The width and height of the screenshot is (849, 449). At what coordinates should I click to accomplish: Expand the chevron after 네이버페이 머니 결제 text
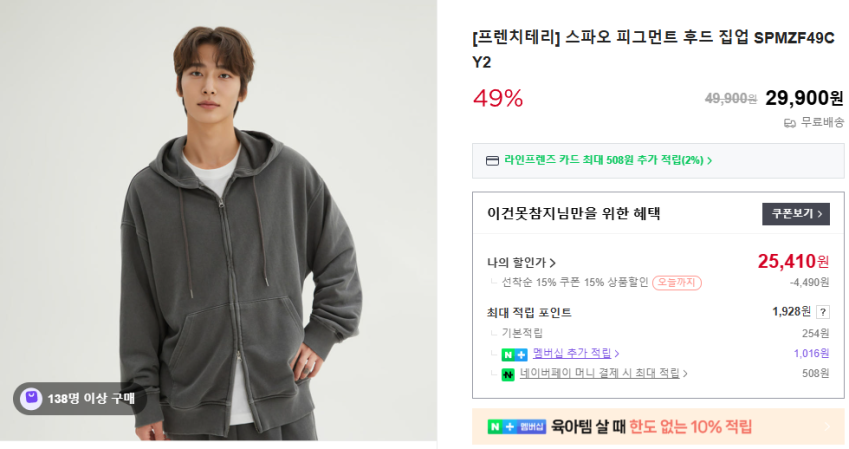click(685, 374)
